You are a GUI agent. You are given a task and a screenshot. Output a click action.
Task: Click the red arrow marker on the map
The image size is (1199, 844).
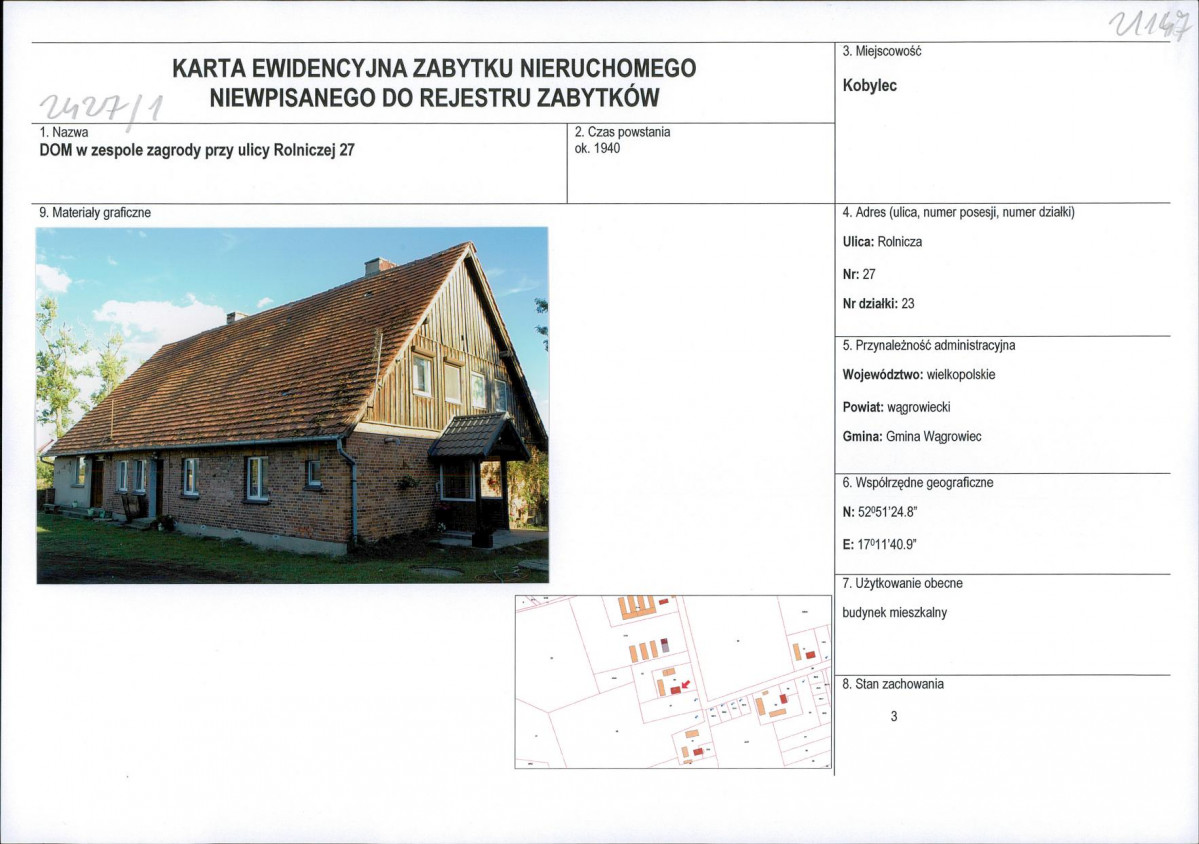click(685, 684)
